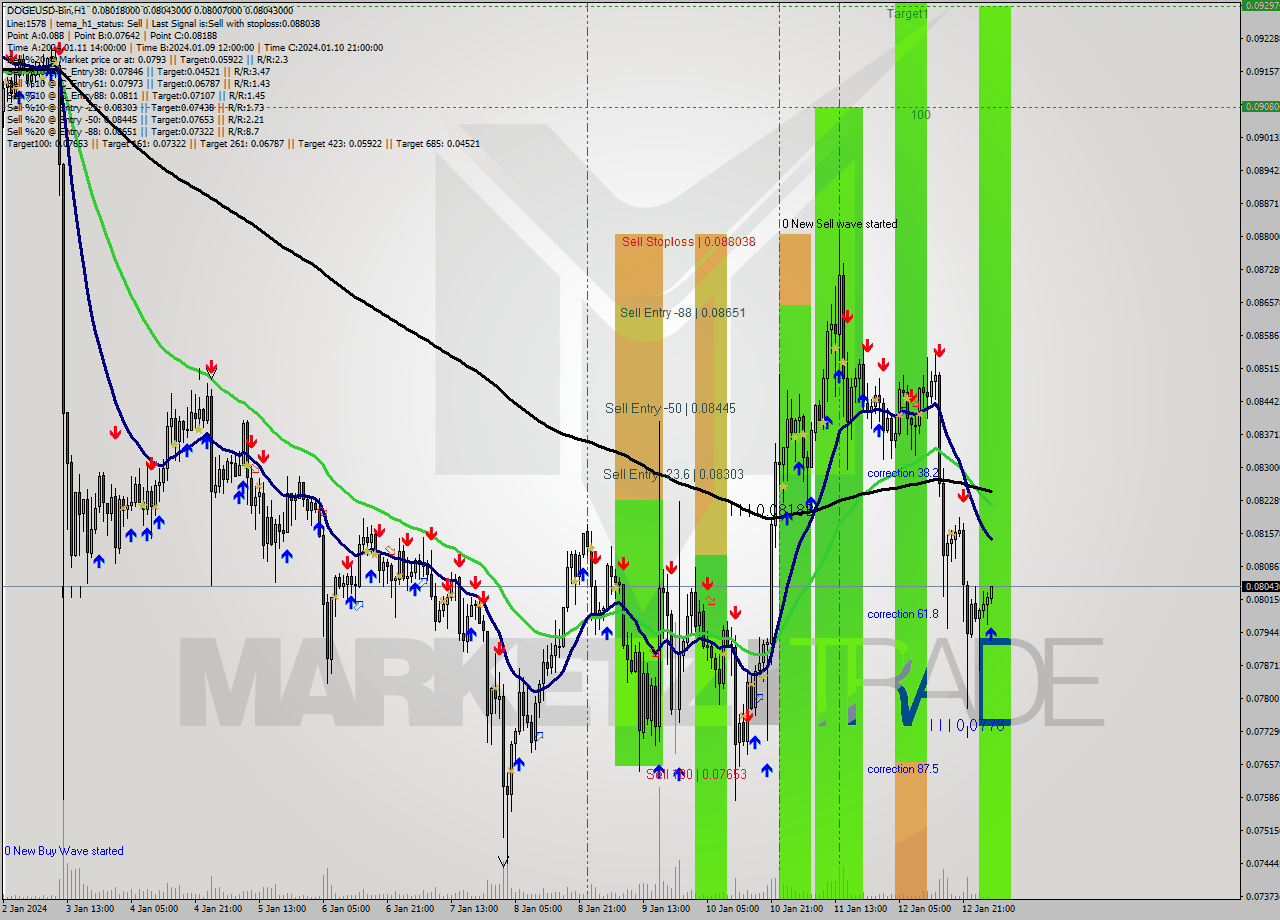This screenshot has height=920, width=1280.
Task: Click the 'Sell Entry -50 | 0.08445' label
Action: pos(670,408)
